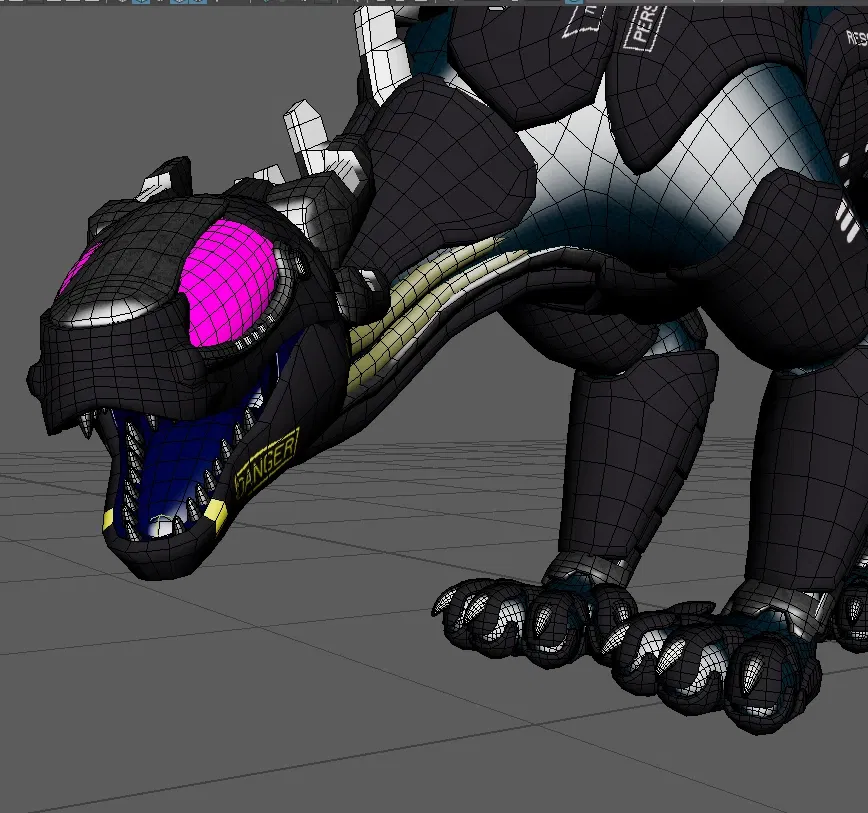Click the highlighted blue toolbar icon above PERS label
The image size is (868, 813).
[574, 2]
